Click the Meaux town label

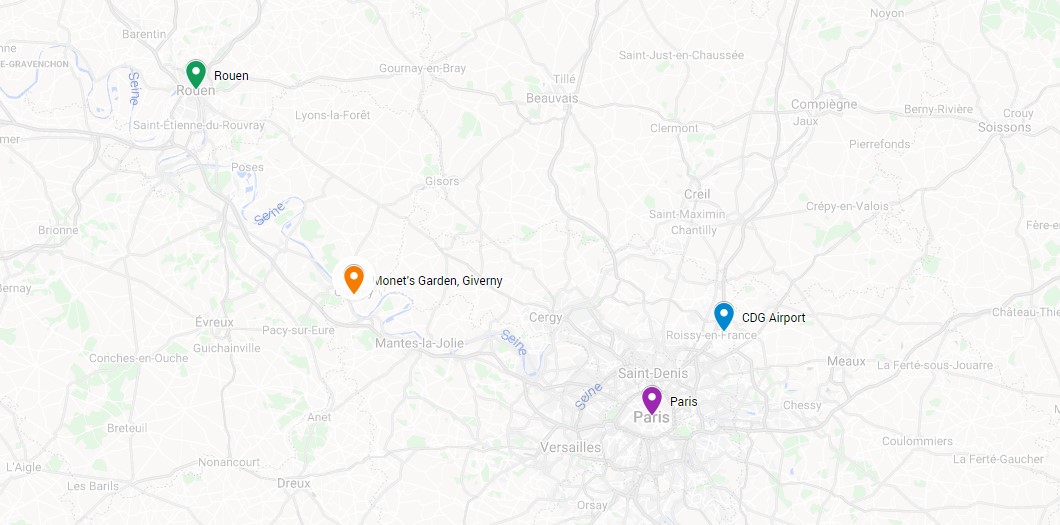tap(846, 361)
